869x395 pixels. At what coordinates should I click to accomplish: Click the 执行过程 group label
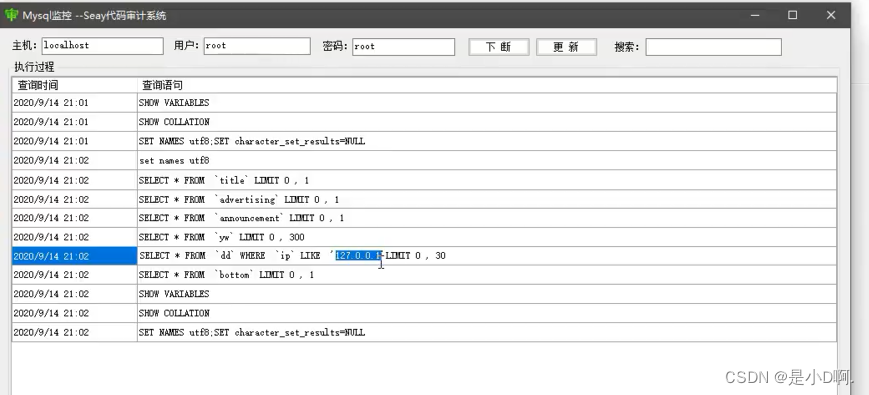[x=34, y=68]
